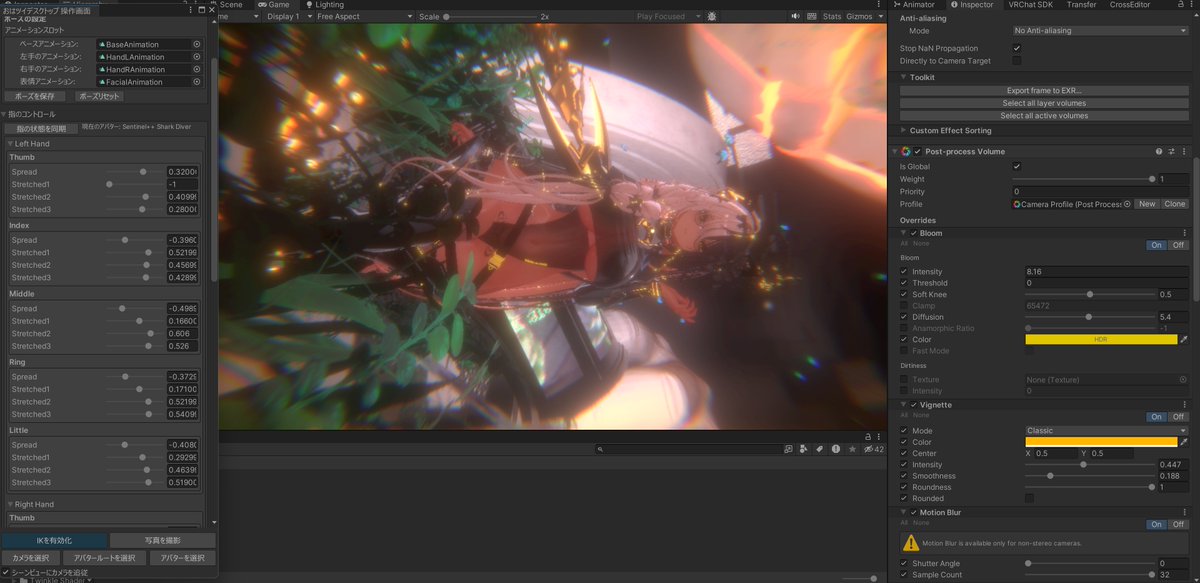Open Post-process Volume preset sliders icon

(x=1172, y=151)
